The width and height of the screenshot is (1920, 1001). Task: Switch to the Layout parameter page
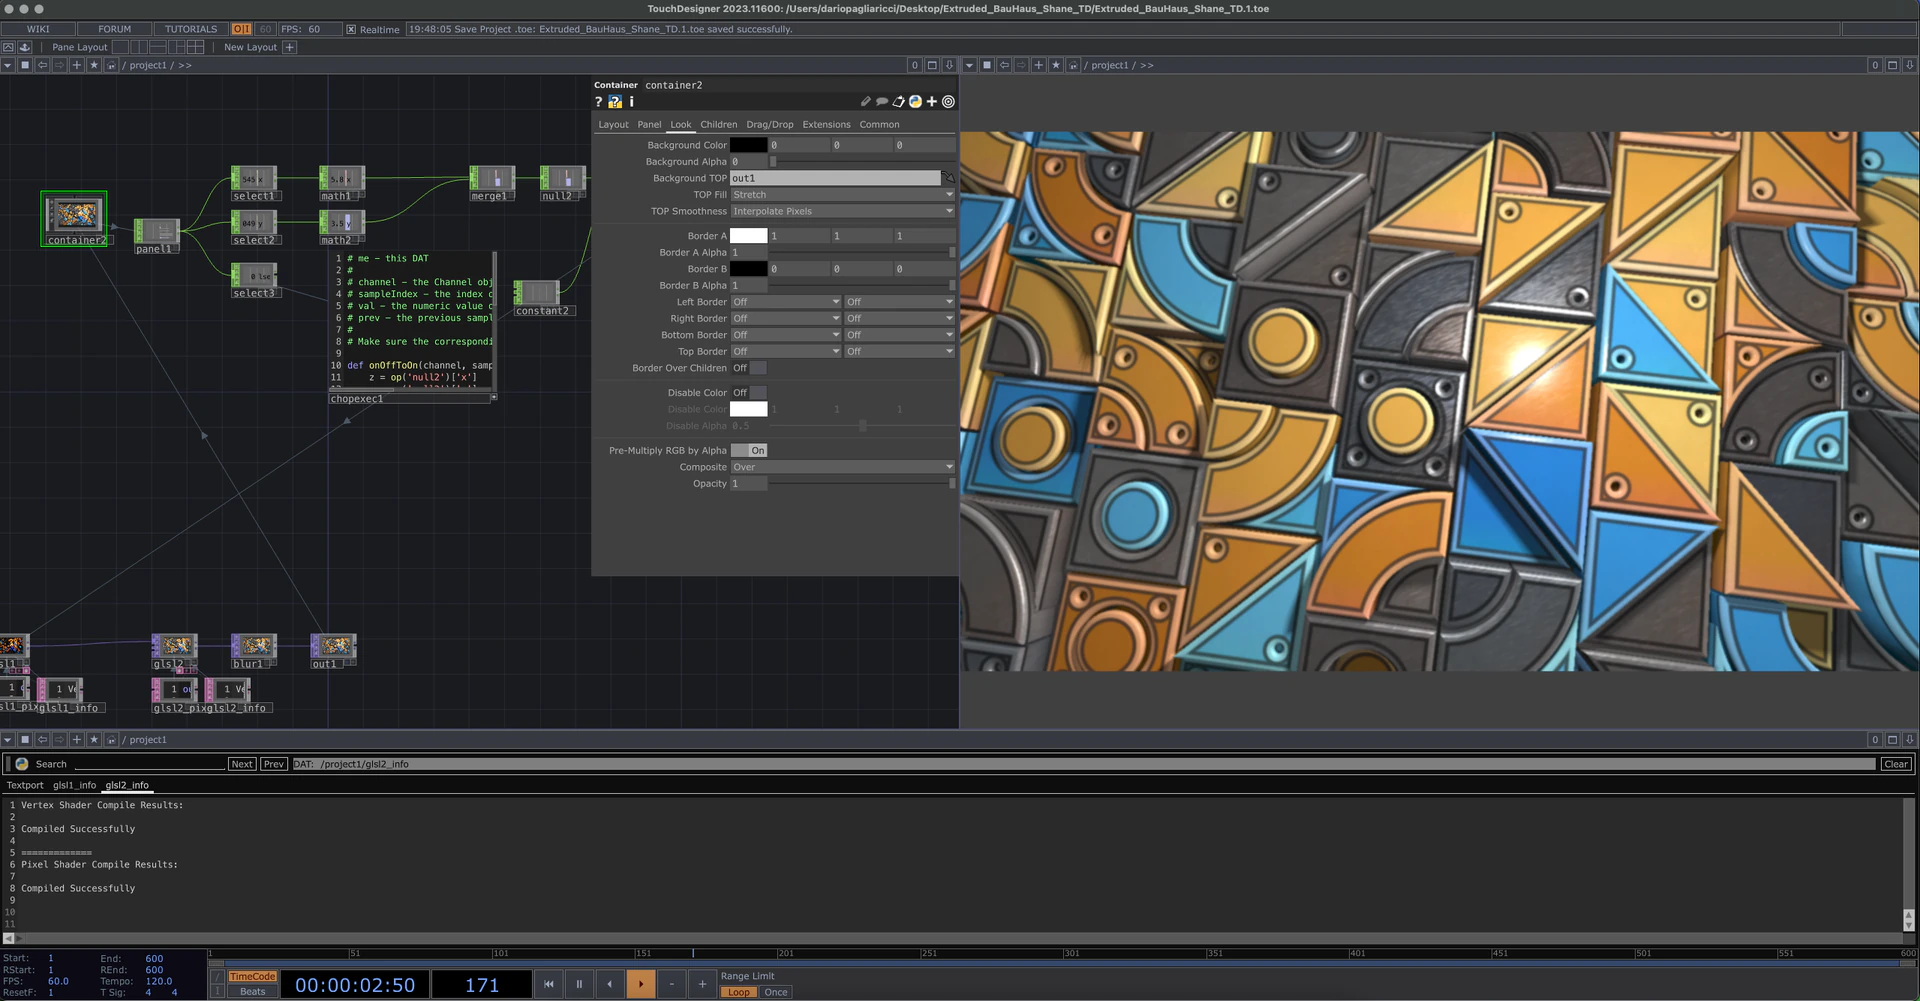613,125
